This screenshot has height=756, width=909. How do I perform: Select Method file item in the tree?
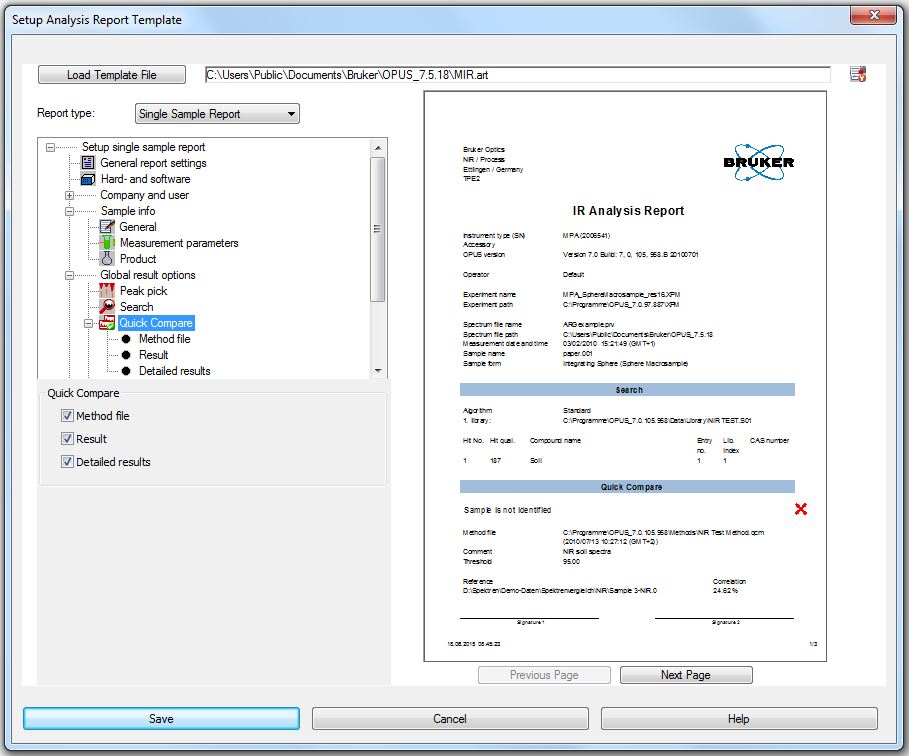164,339
